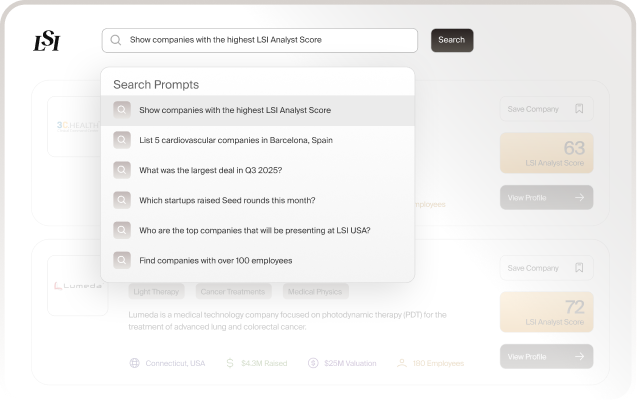637x405 pixels.
Task: Click search icon beside highest LSI Analyst Score prompt
Action: pos(122,110)
